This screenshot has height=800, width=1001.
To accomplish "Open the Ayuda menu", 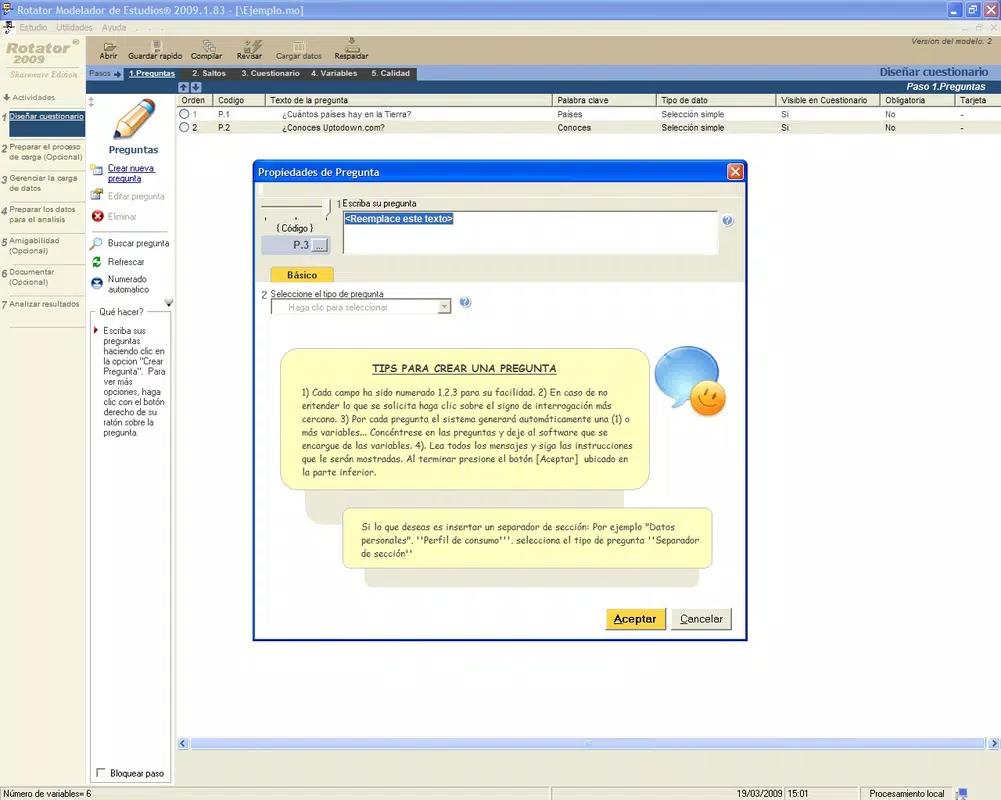I will pos(114,27).
